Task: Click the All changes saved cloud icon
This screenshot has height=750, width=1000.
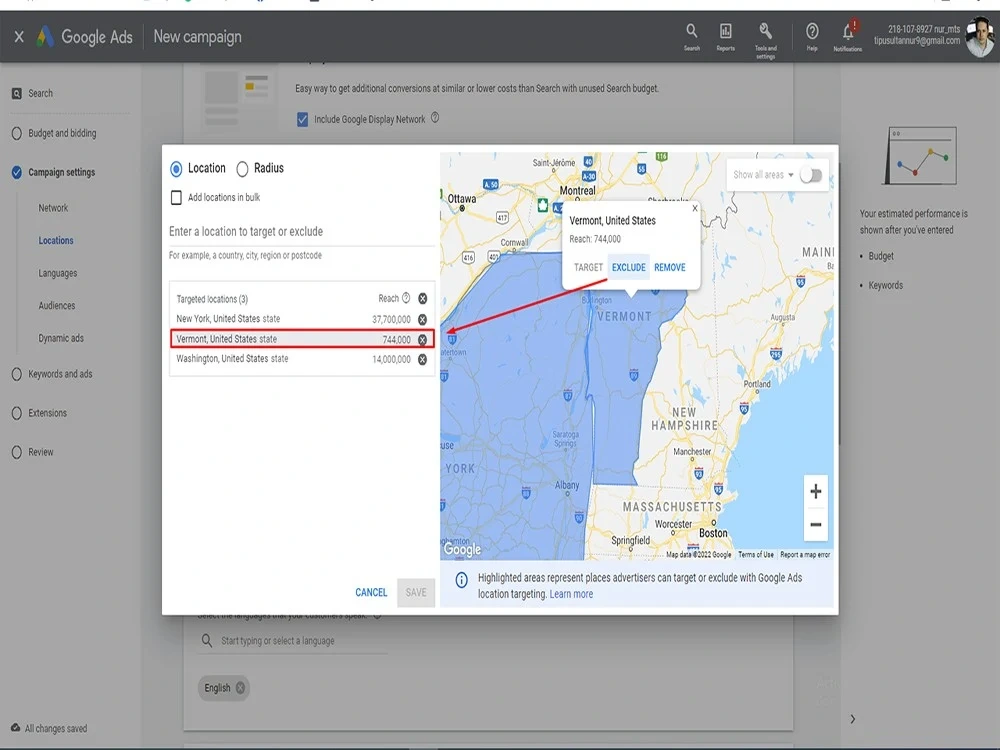Action: [15, 728]
